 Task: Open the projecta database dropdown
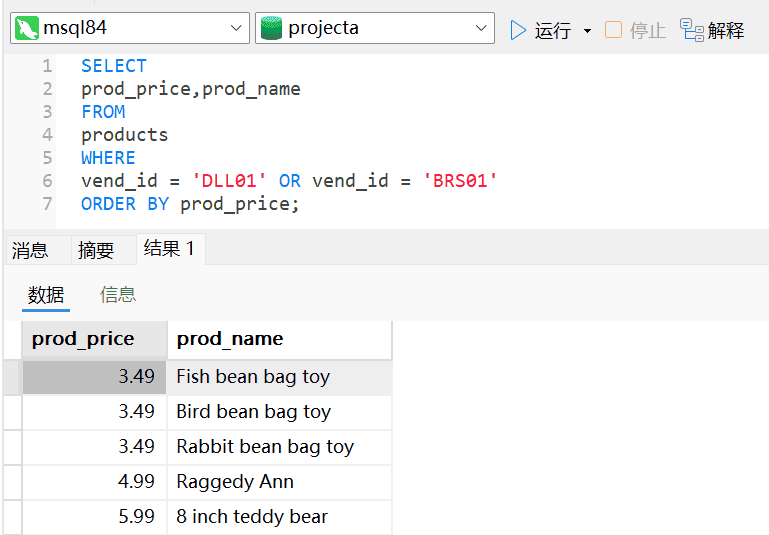[x=482, y=29]
